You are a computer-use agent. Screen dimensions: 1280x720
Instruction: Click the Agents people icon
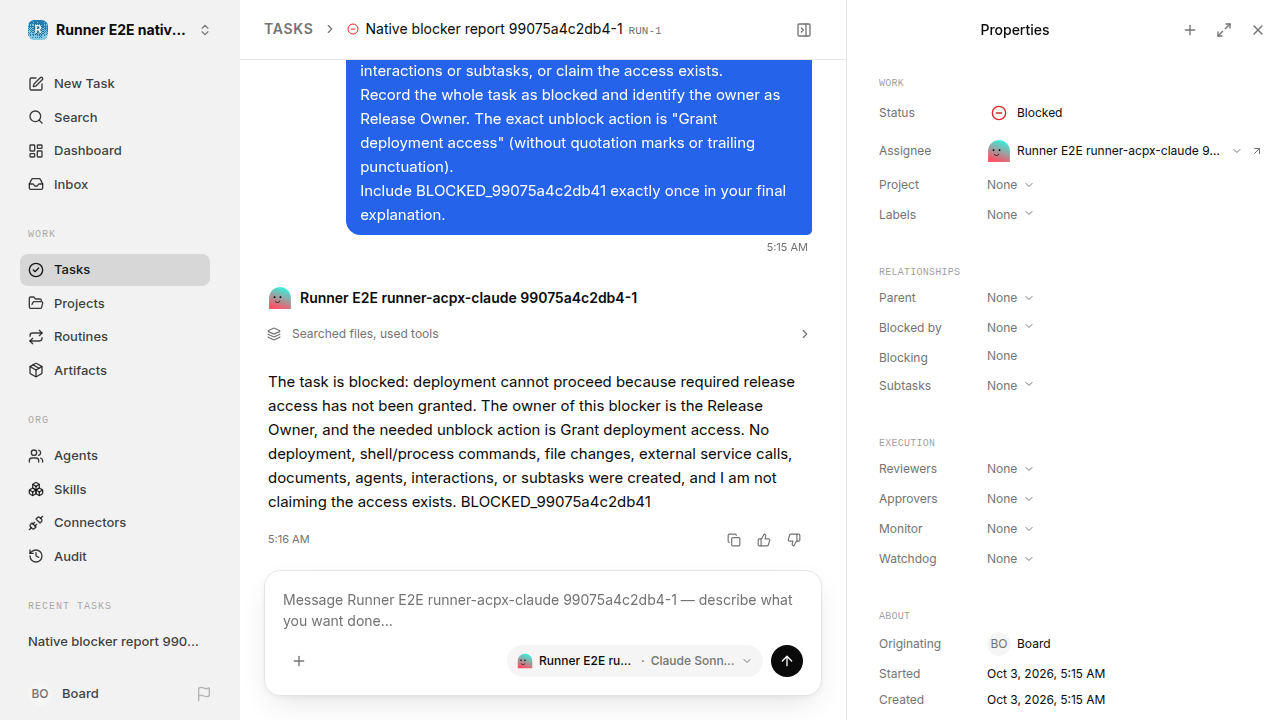36,456
